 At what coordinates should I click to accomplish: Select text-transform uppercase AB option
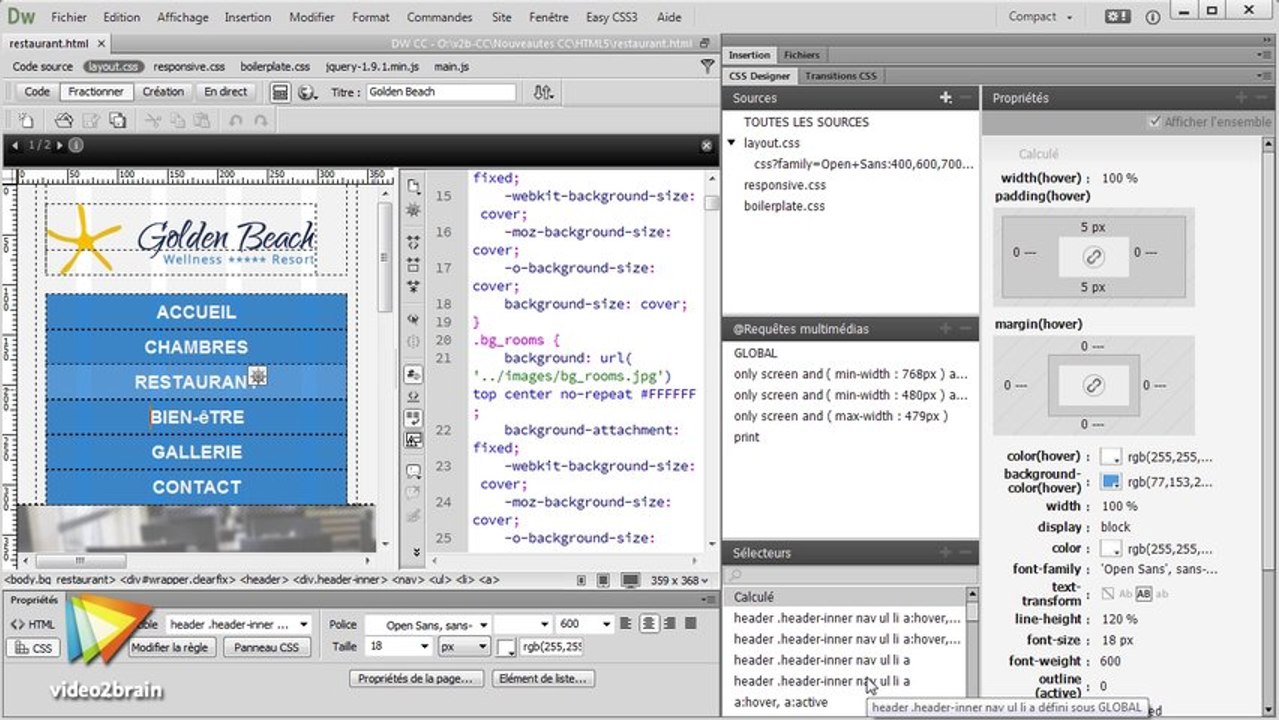pos(1143,594)
